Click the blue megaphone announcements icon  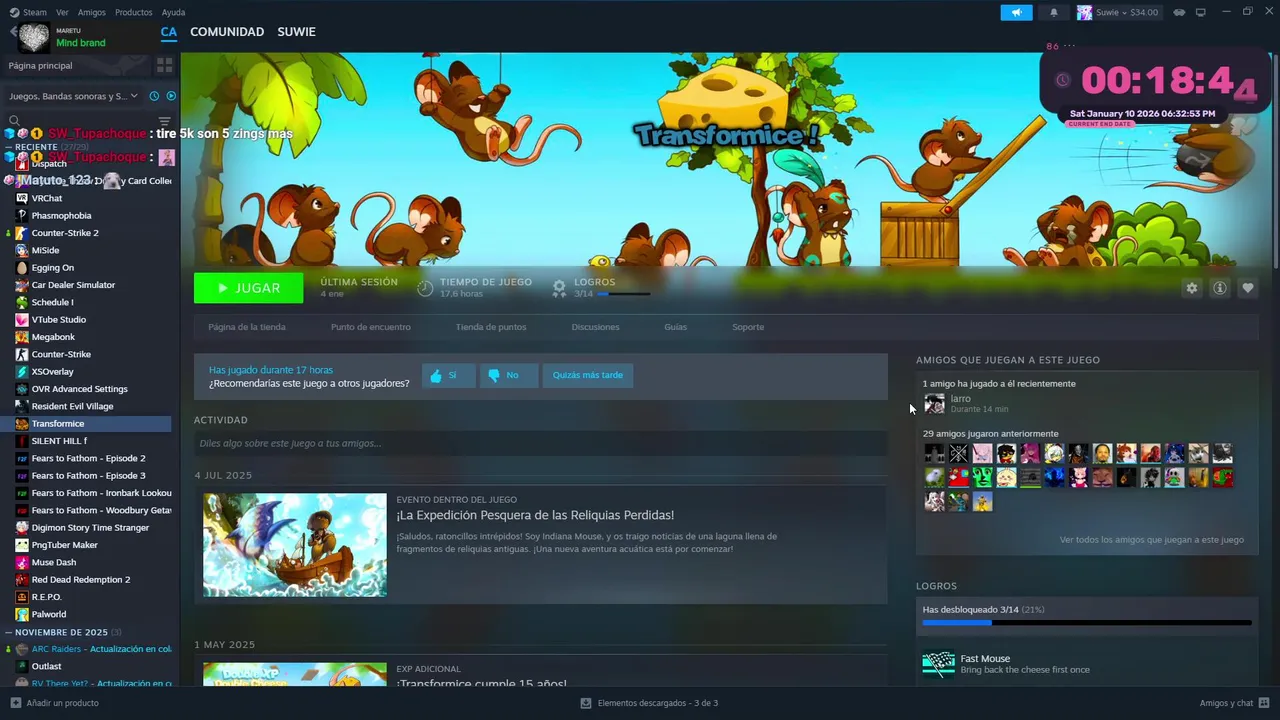(1016, 12)
